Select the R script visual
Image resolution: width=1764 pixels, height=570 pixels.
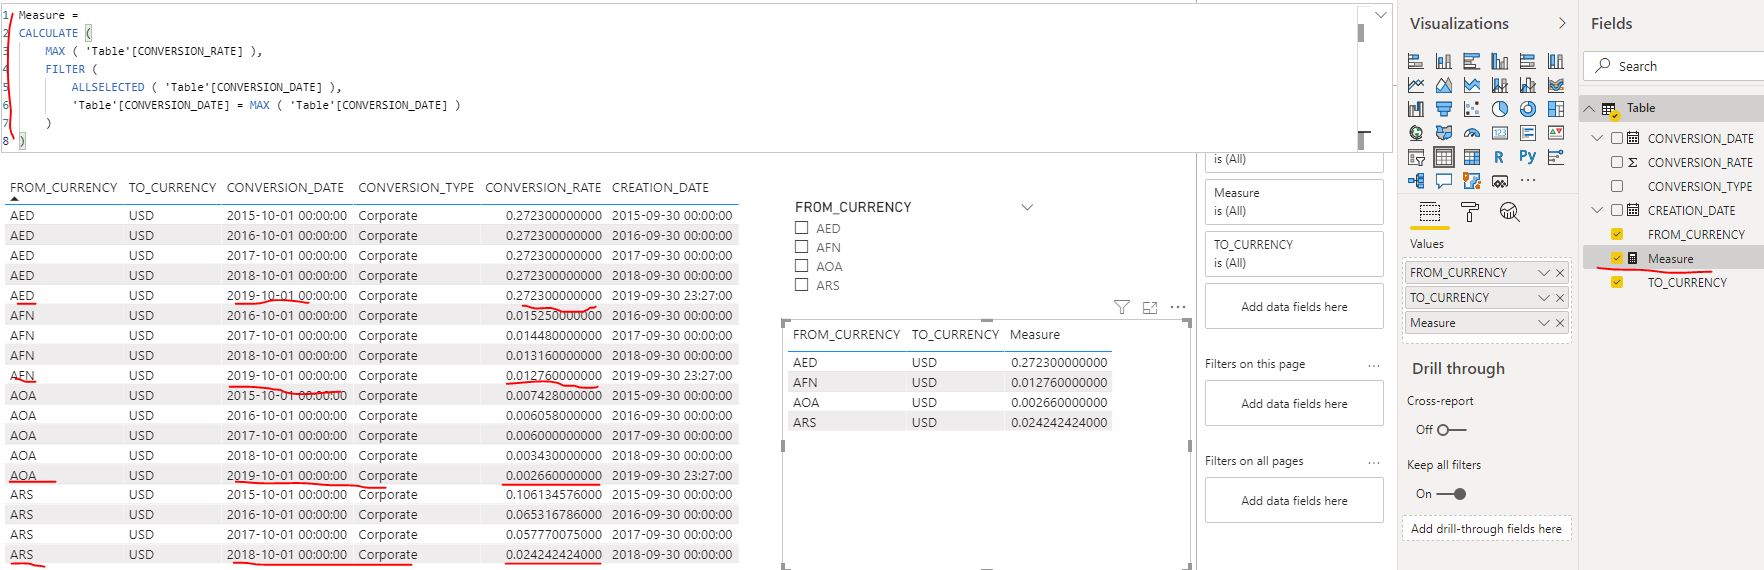coord(1499,157)
